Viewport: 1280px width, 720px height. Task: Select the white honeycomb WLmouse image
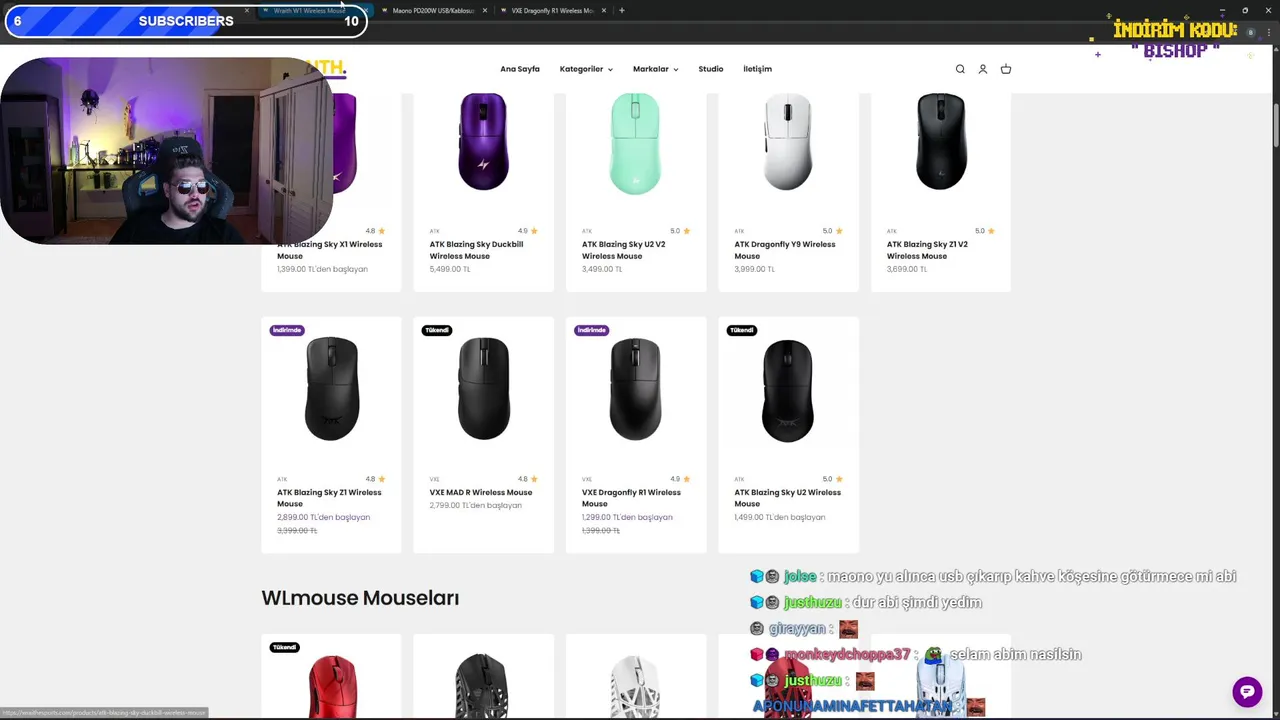point(635,686)
